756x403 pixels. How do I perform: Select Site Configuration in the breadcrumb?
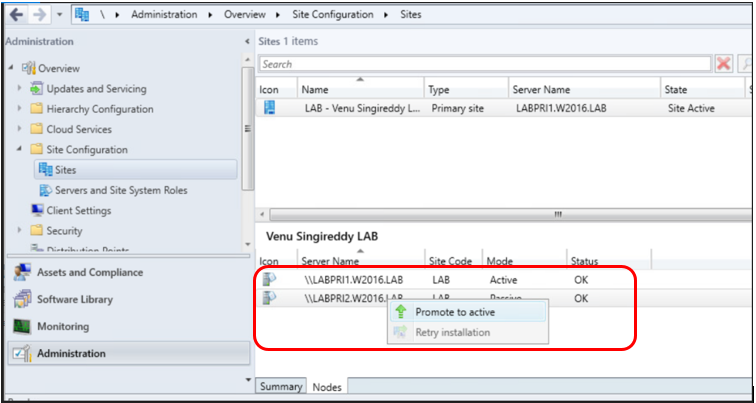tap(333, 15)
